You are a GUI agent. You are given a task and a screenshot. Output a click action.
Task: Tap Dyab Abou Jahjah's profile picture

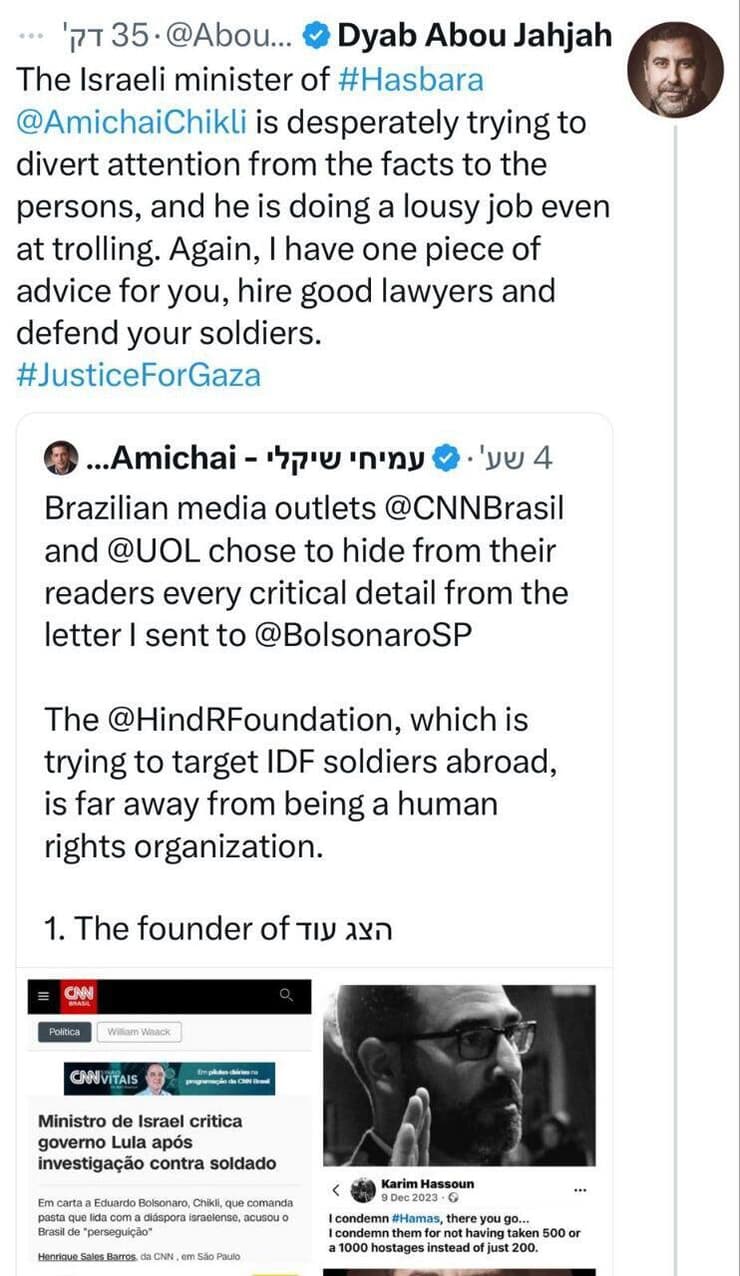pyautogui.click(x=675, y=70)
